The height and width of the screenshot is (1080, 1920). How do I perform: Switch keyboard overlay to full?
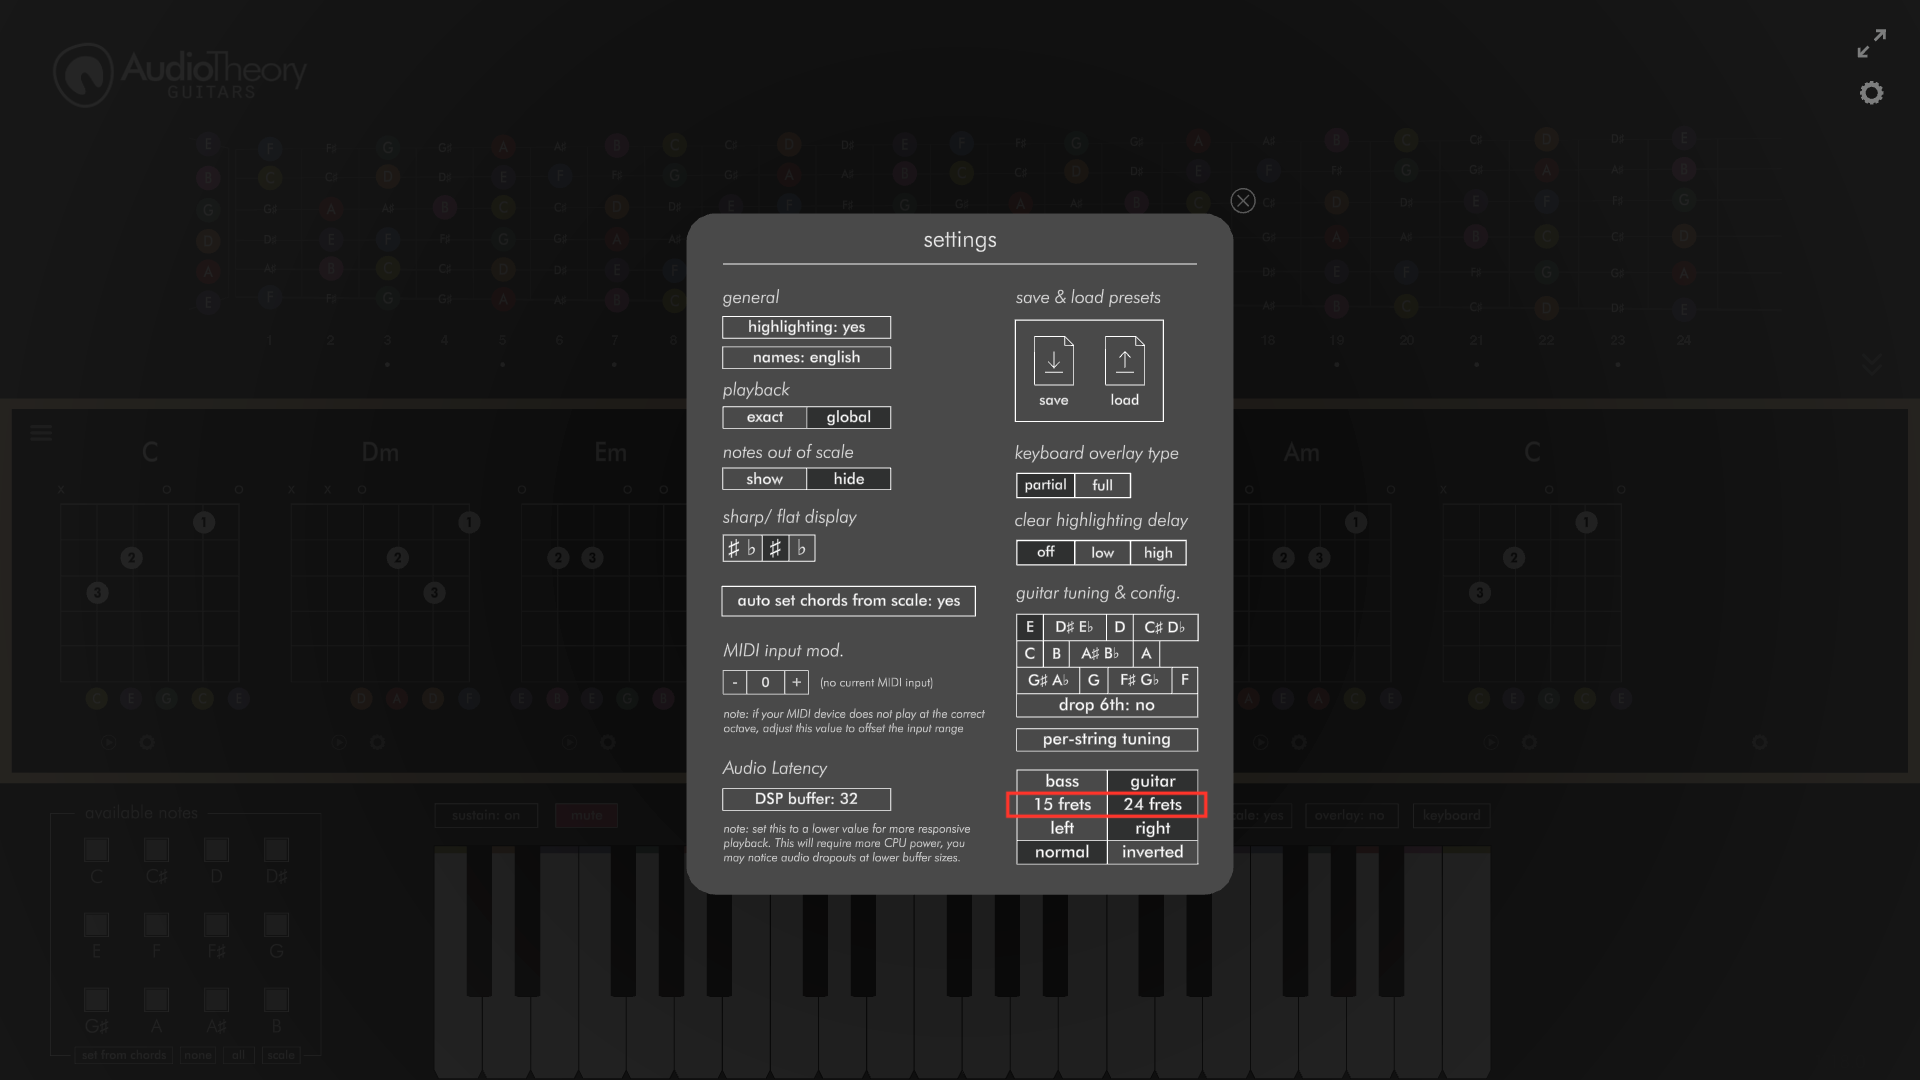pyautogui.click(x=1102, y=484)
